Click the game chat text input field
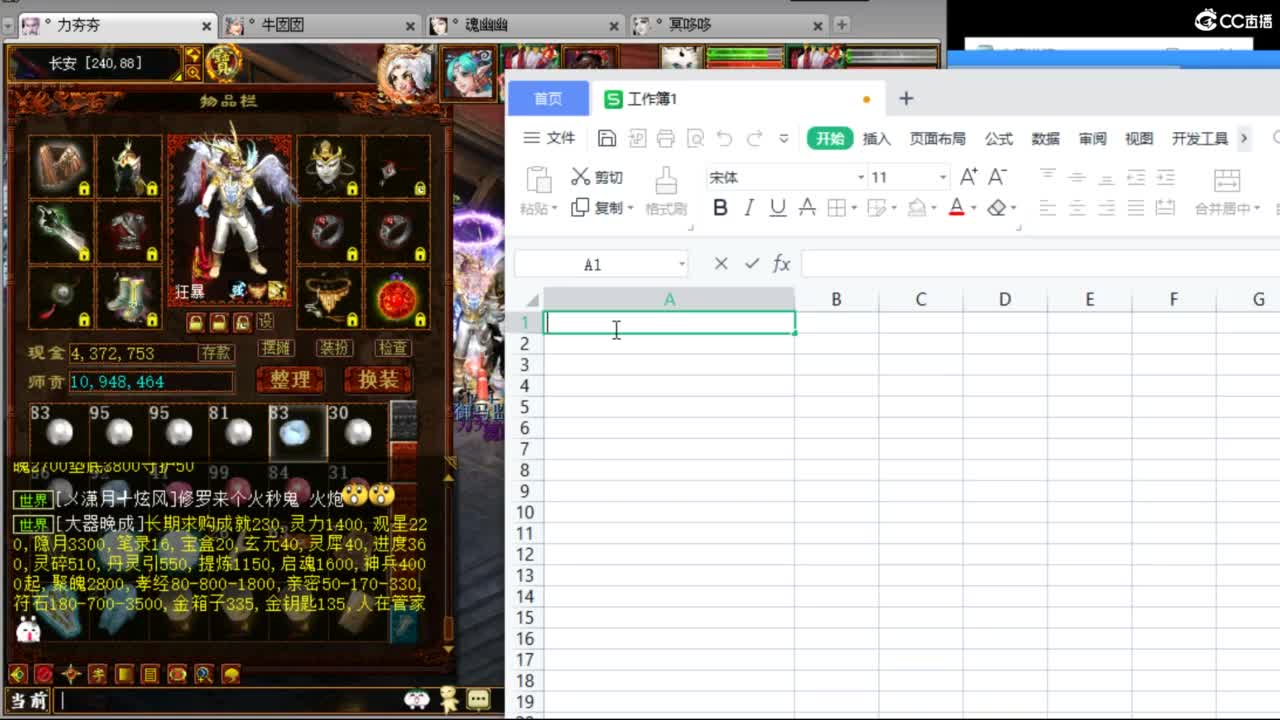1280x720 pixels. tap(229, 700)
